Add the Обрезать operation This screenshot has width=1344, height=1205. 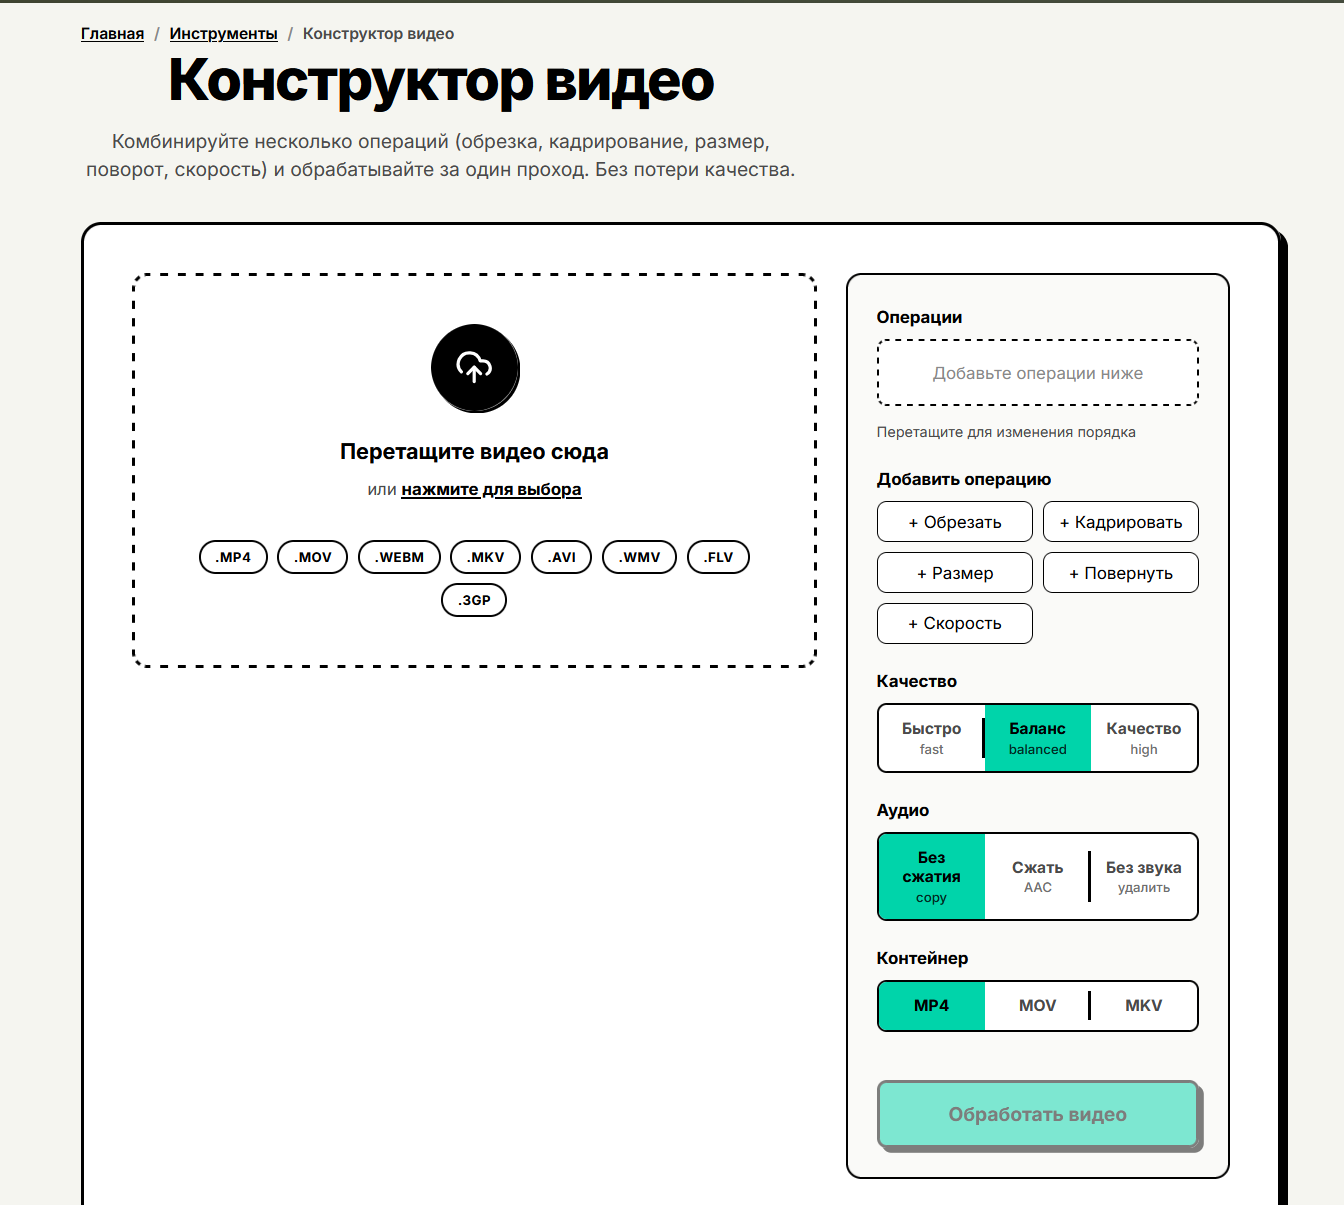click(x=954, y=522)
